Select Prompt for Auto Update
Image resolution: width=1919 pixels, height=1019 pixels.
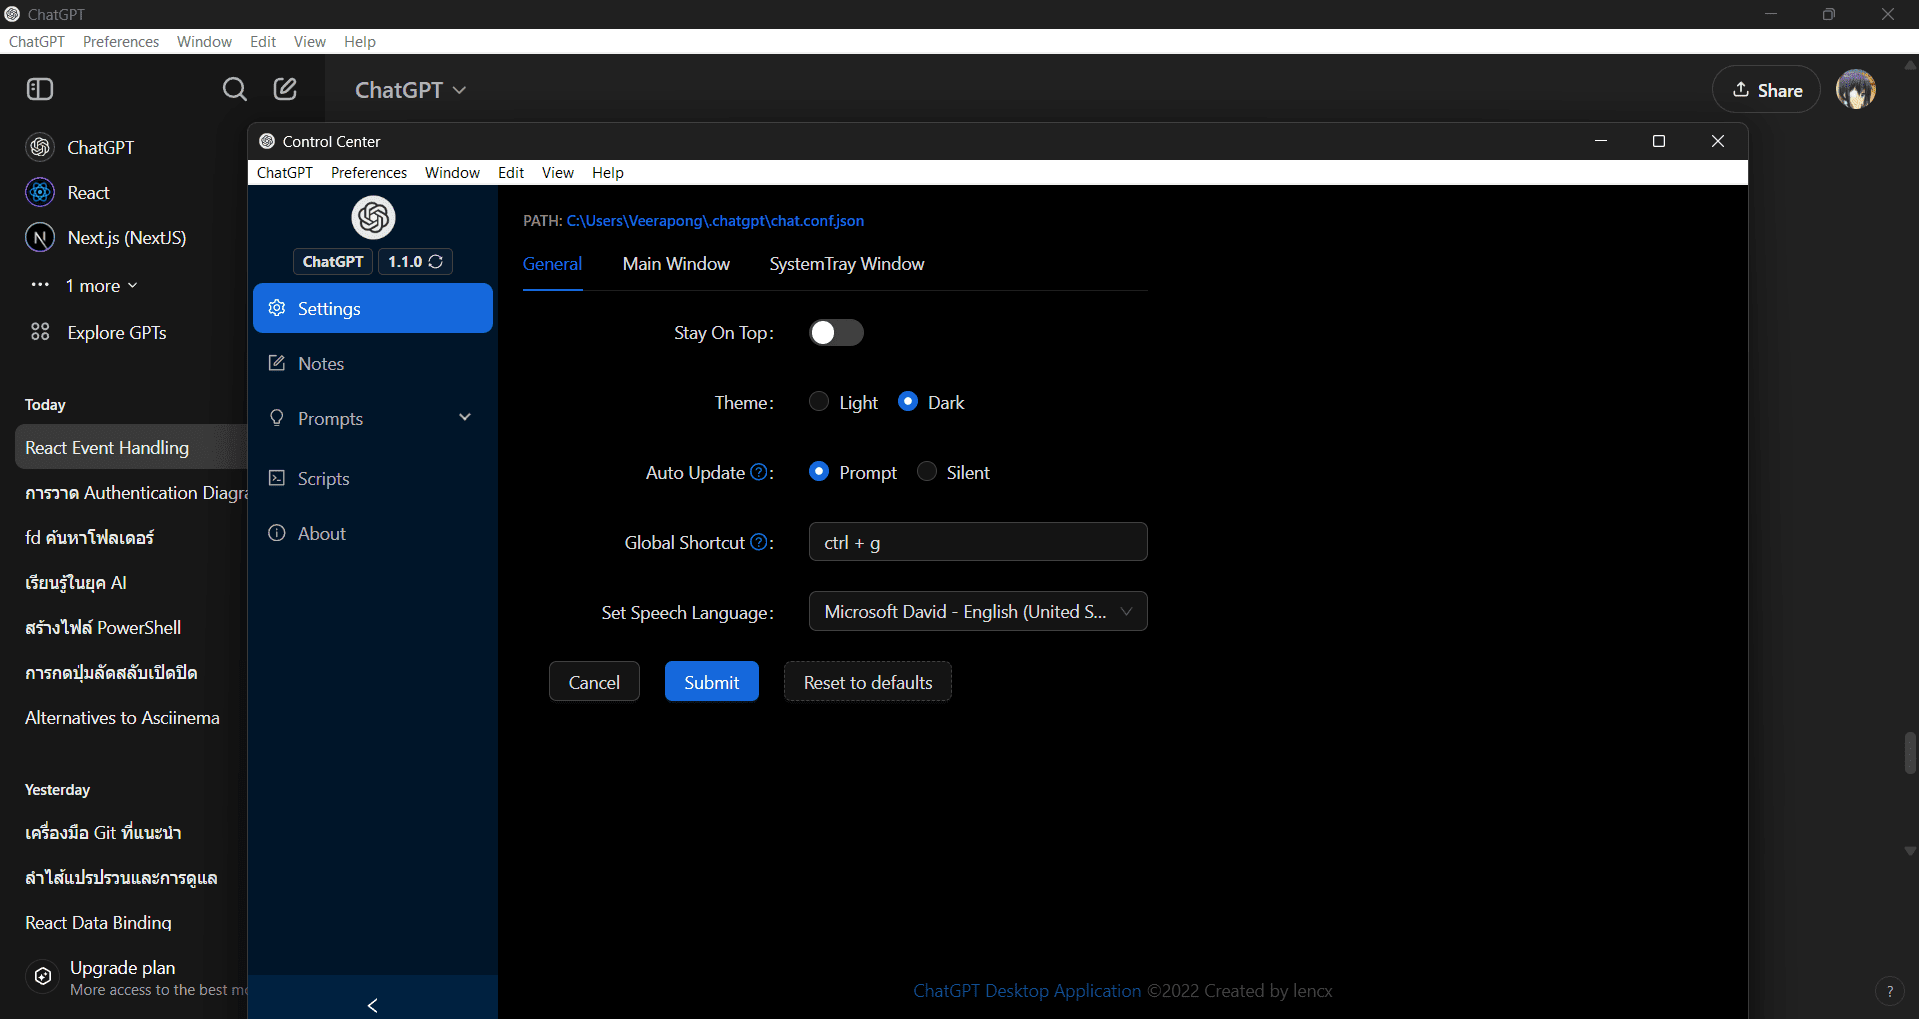(819, 471)
